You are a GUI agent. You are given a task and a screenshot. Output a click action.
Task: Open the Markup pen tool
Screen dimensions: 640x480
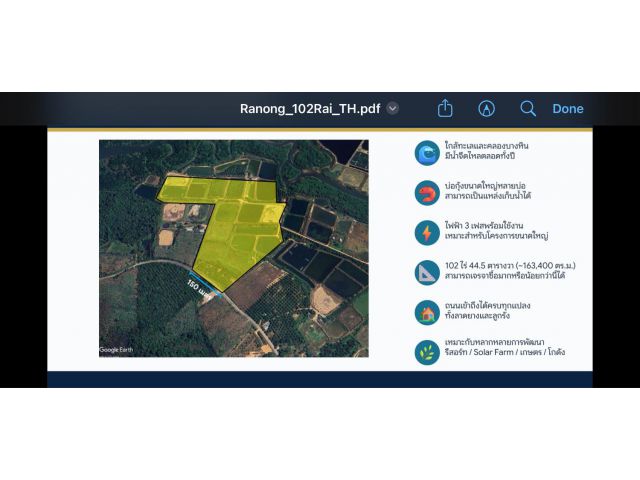(x=486, y=109)
